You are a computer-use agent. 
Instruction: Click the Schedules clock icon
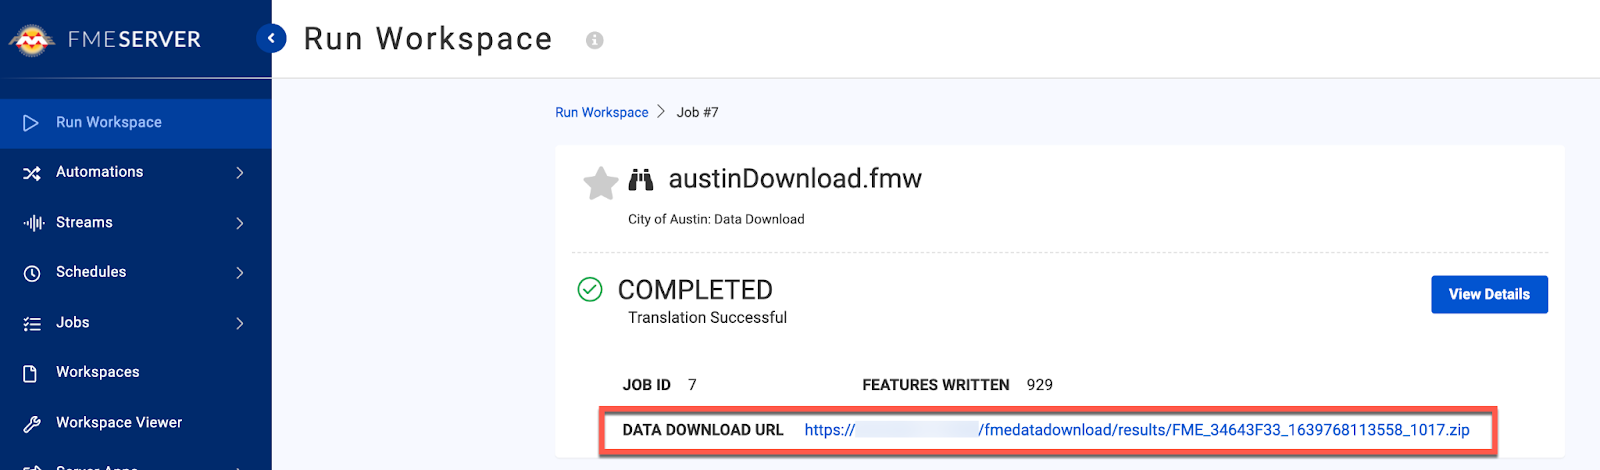click(x=32, y=273)
